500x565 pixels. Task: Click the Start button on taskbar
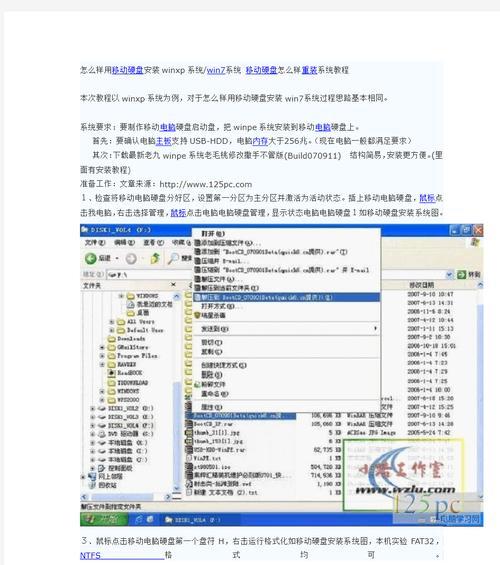[x=104, y=519]
